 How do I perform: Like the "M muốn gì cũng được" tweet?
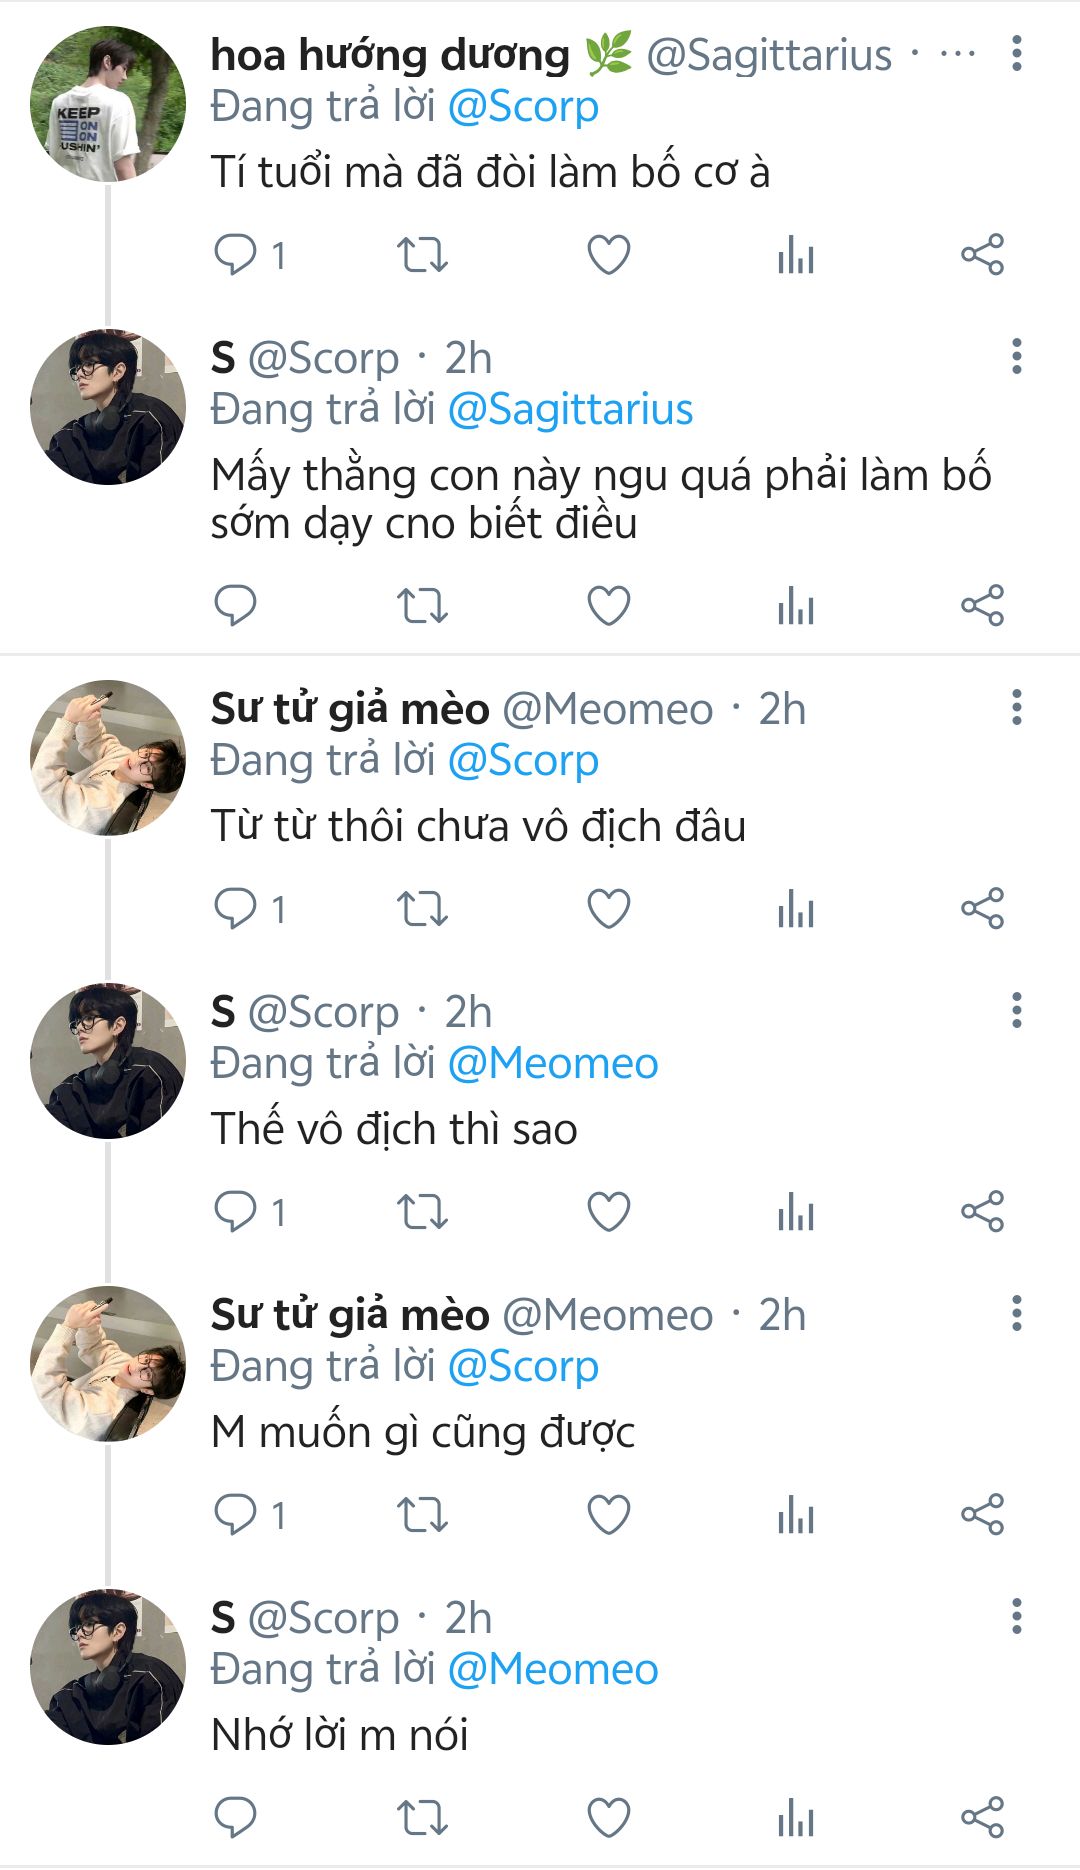608,1514
